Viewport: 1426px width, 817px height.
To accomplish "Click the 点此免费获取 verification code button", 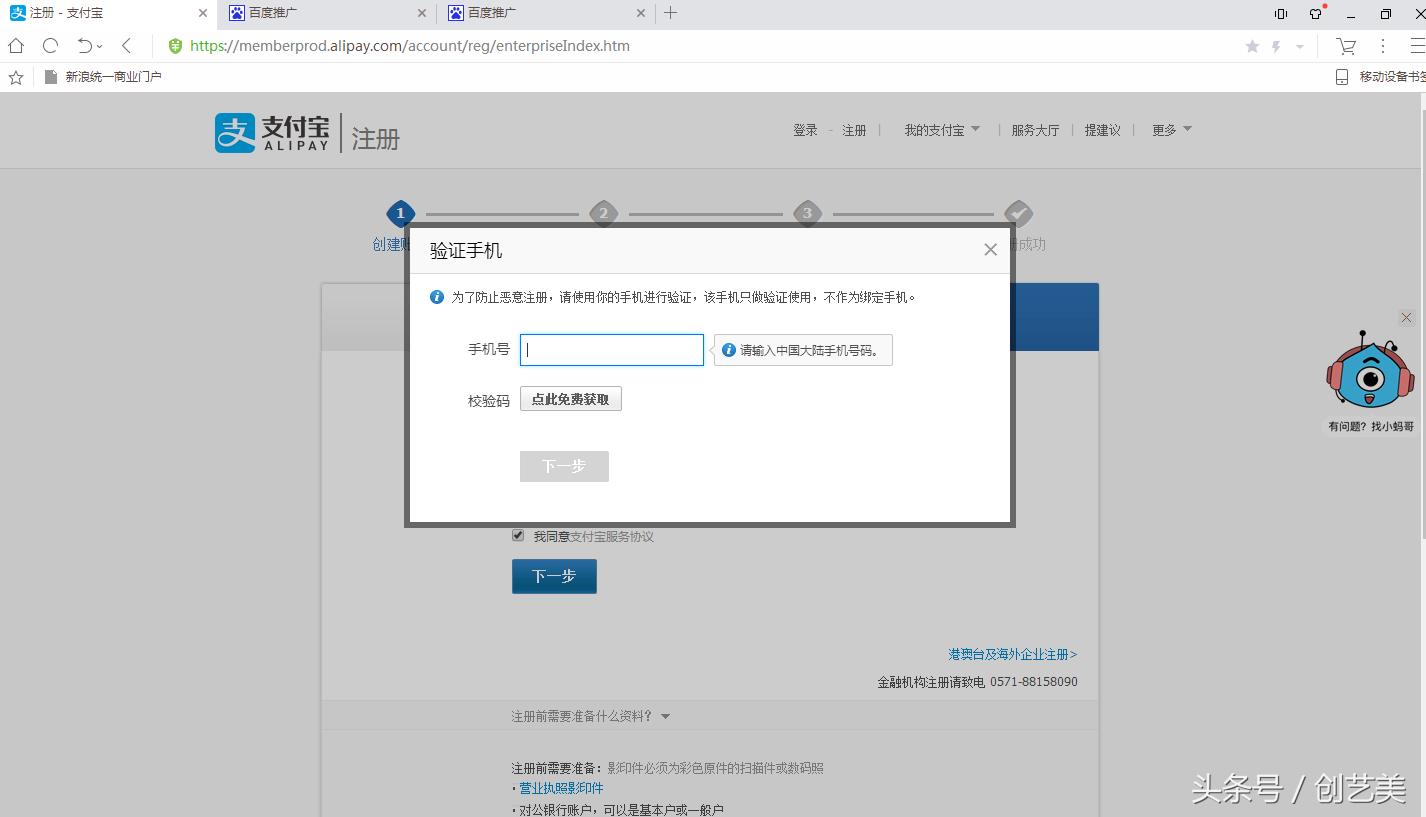I will 570,398.
